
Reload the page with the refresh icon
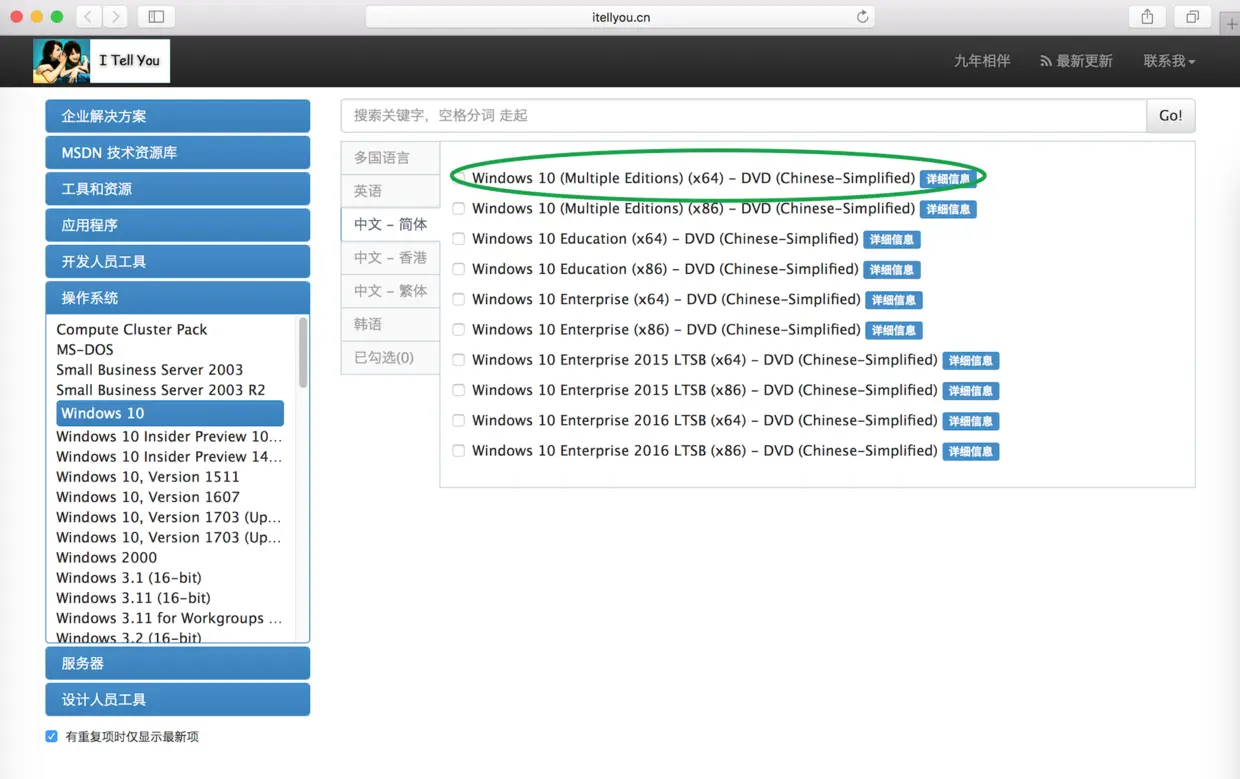862,17
